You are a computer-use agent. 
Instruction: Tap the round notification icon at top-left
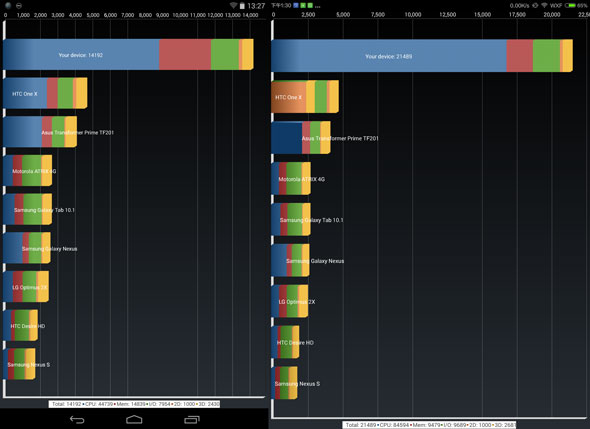[x=8, y=5]
